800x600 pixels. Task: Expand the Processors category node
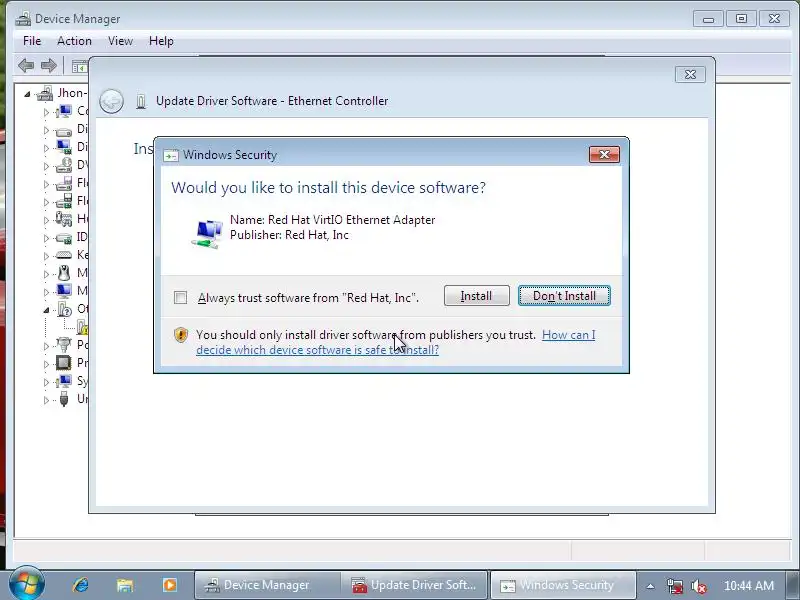click(46, 364)
